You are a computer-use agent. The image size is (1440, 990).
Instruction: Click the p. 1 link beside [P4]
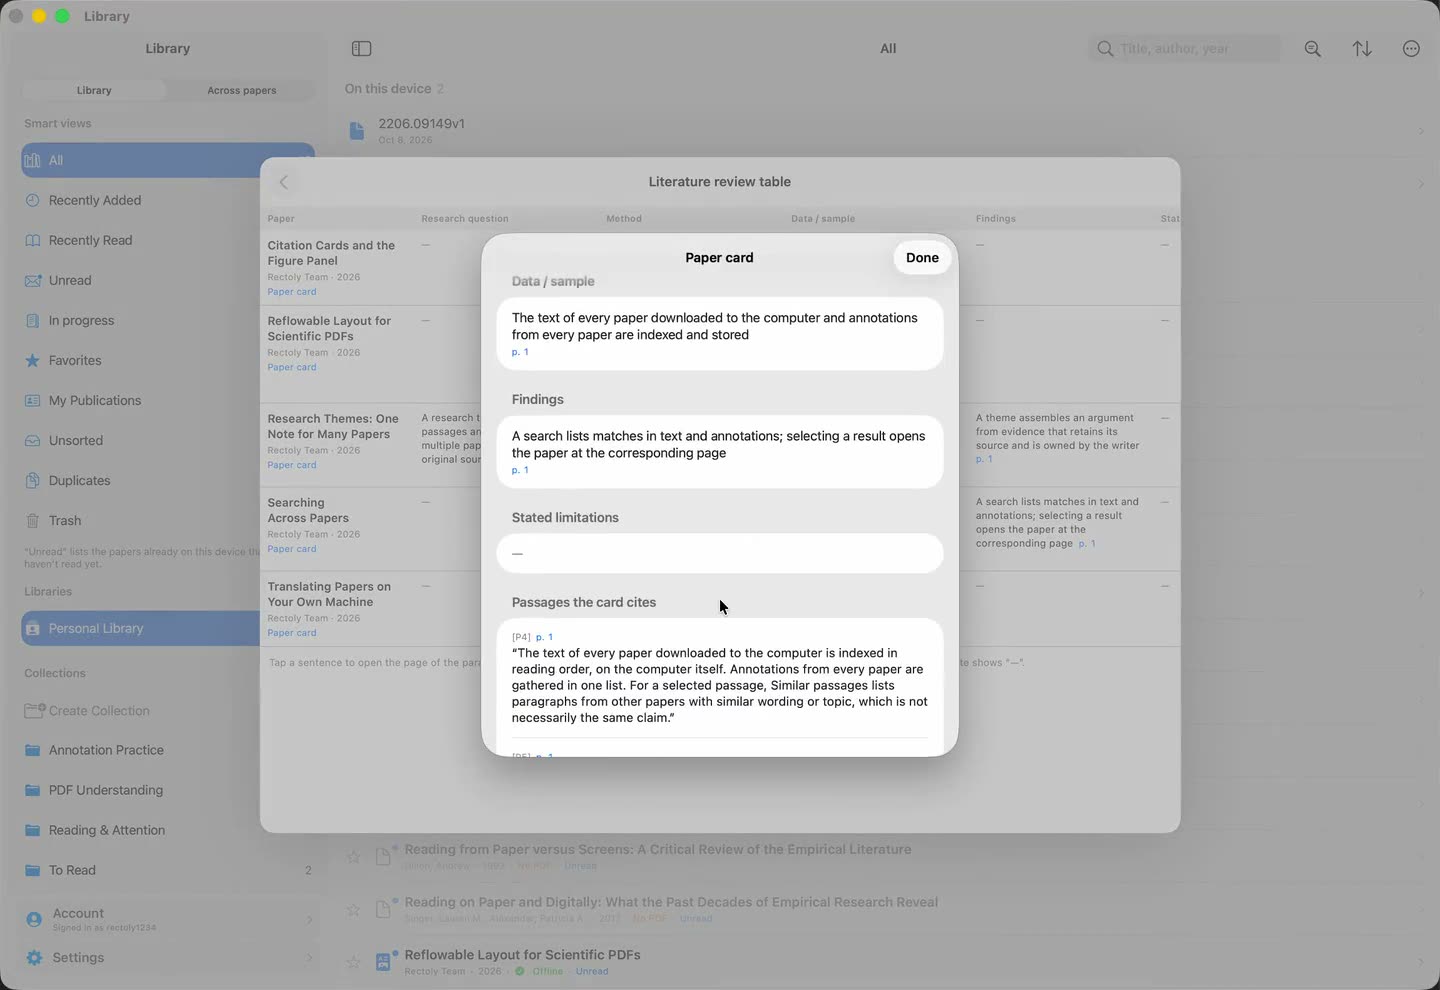click(544, 637)
